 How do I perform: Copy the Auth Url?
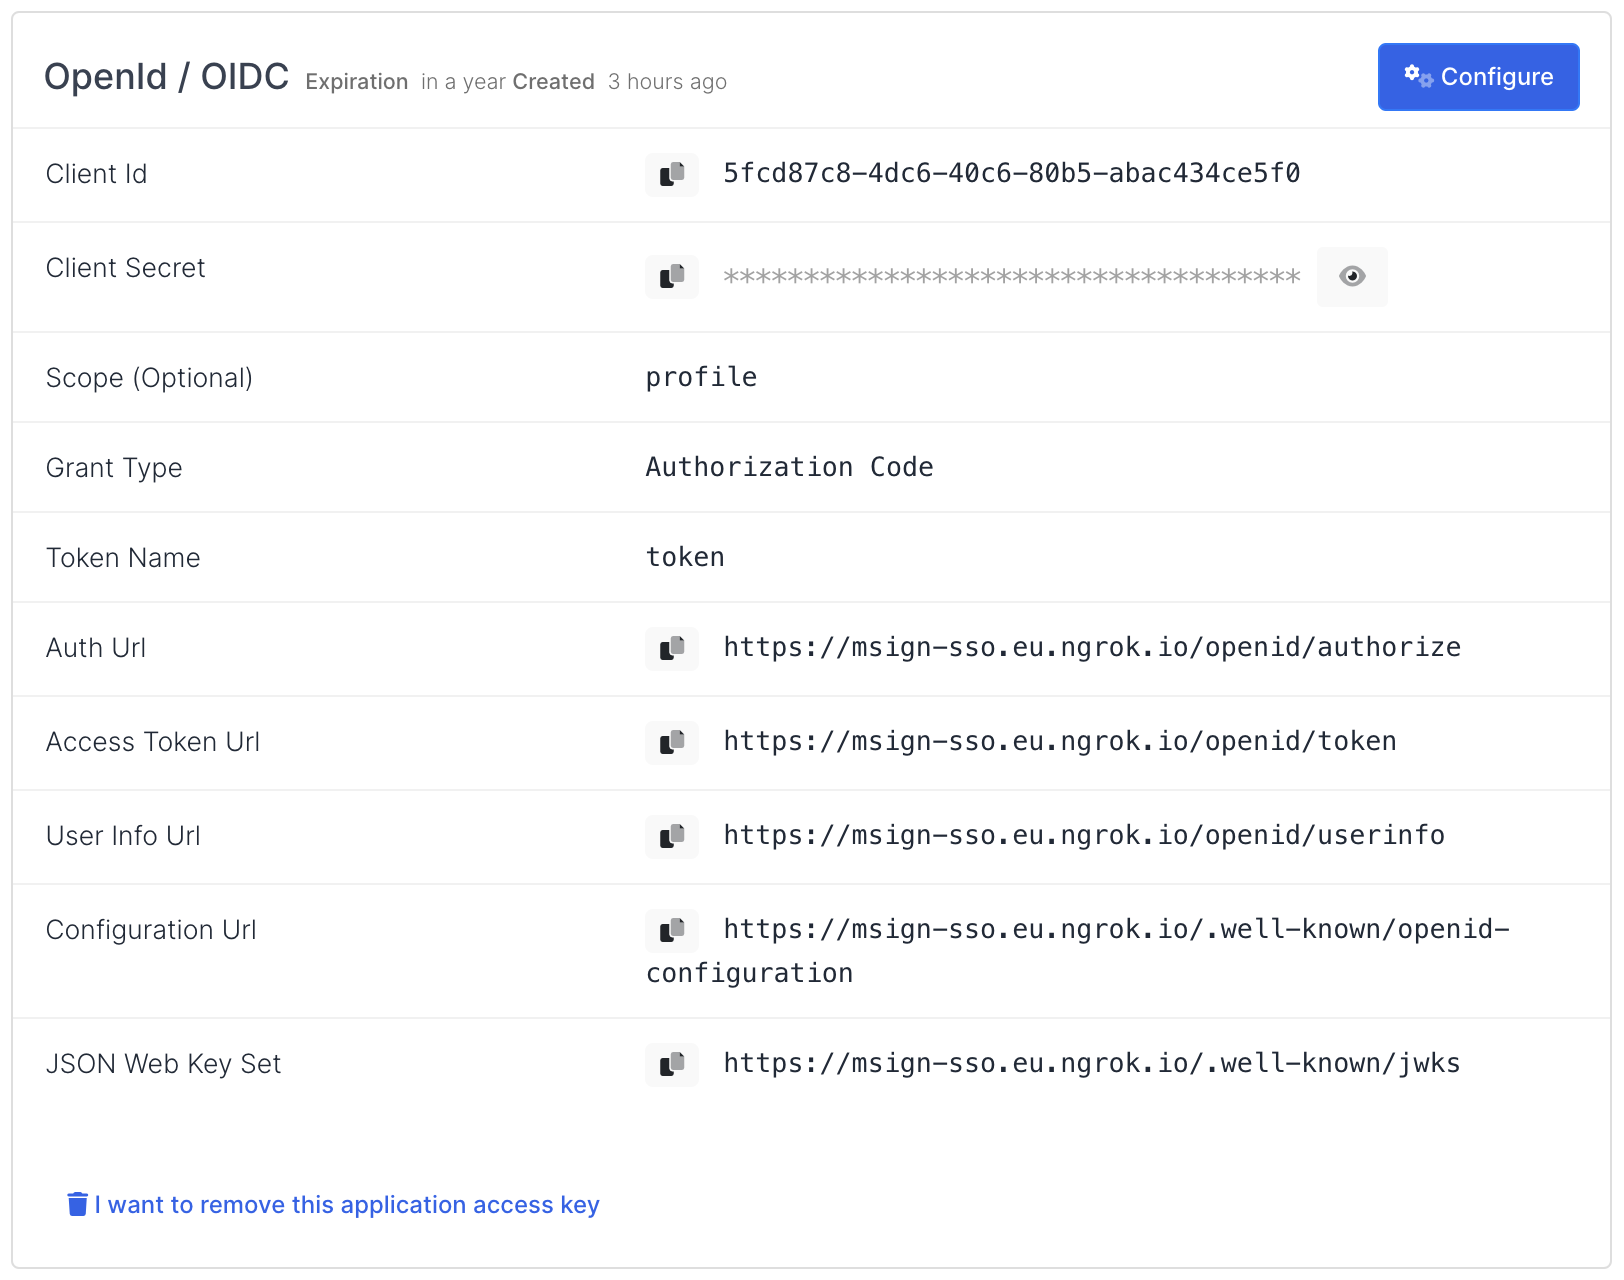click(x=671, y=649)
